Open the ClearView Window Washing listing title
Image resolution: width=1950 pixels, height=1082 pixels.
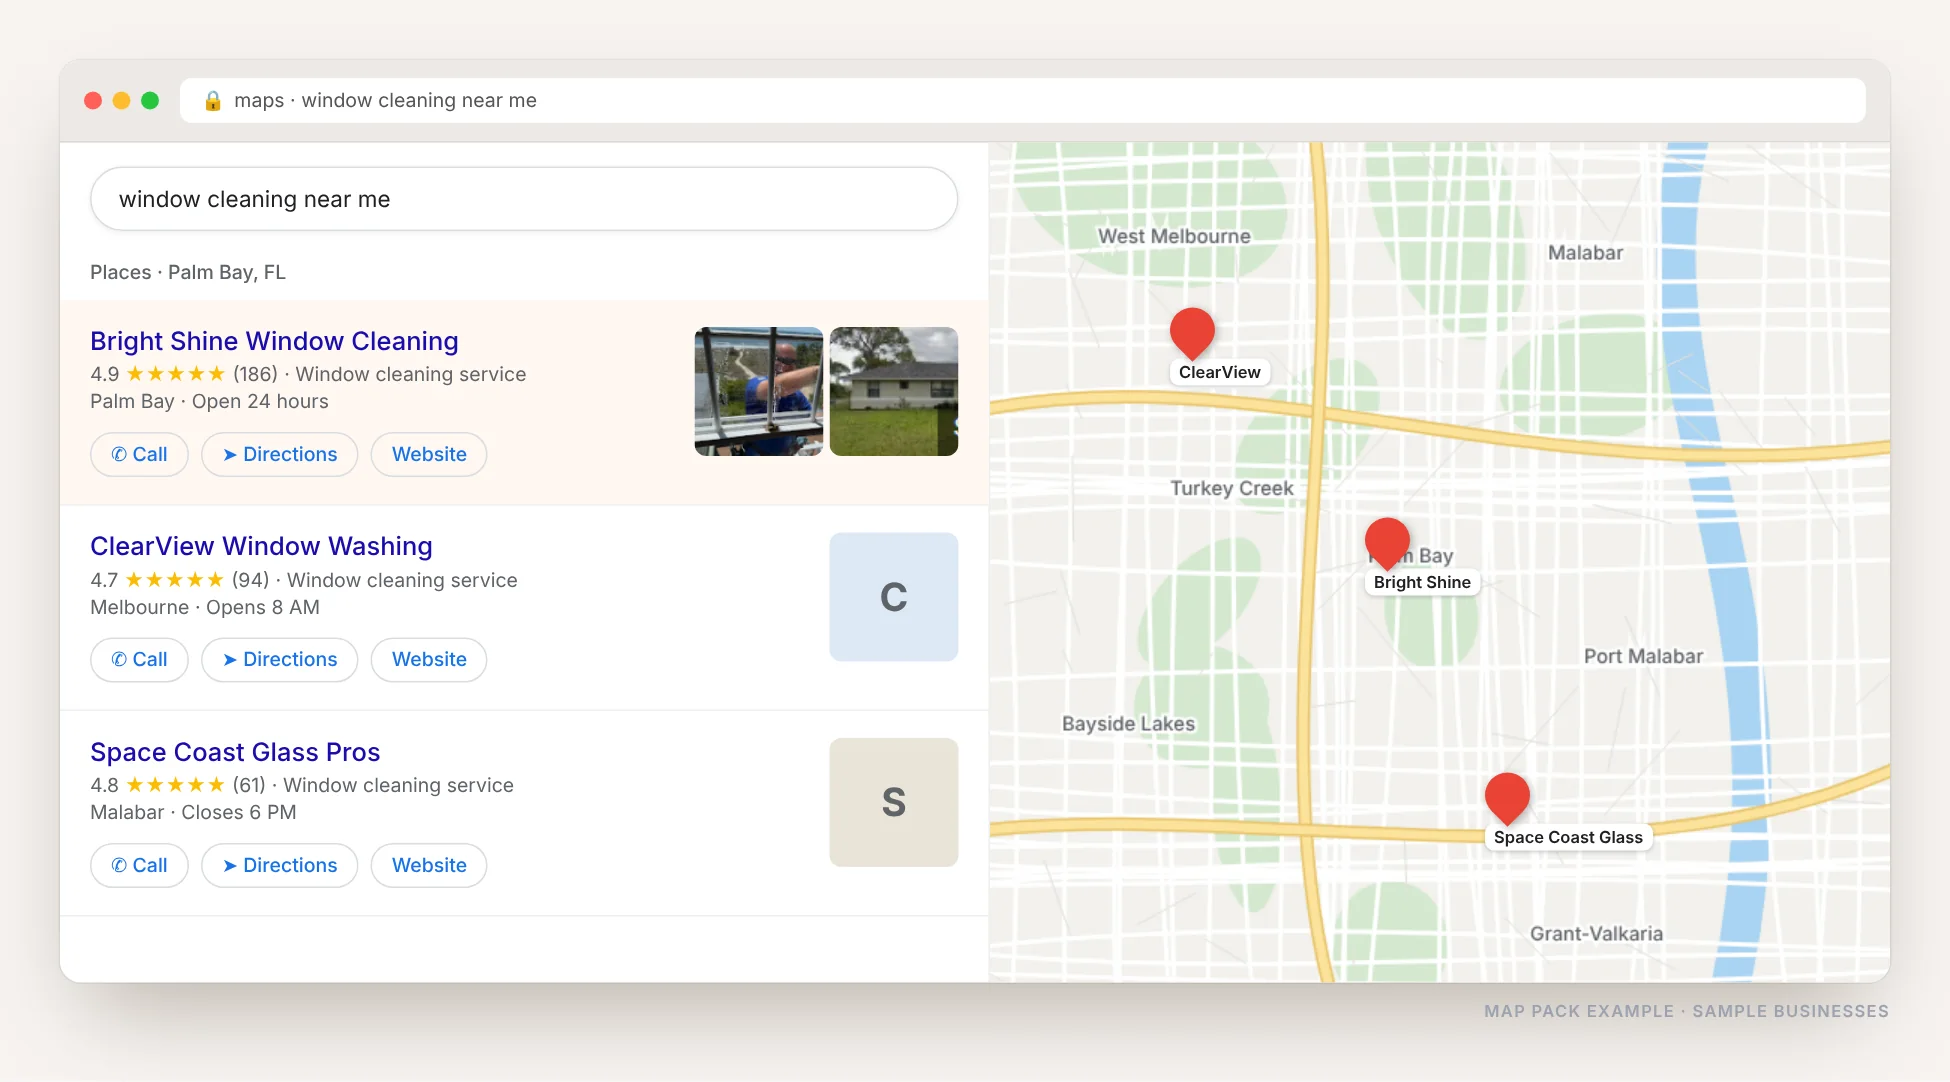261,546
